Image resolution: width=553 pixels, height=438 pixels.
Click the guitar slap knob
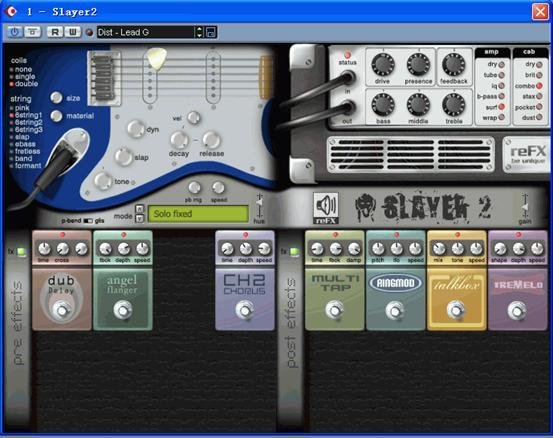124,157
